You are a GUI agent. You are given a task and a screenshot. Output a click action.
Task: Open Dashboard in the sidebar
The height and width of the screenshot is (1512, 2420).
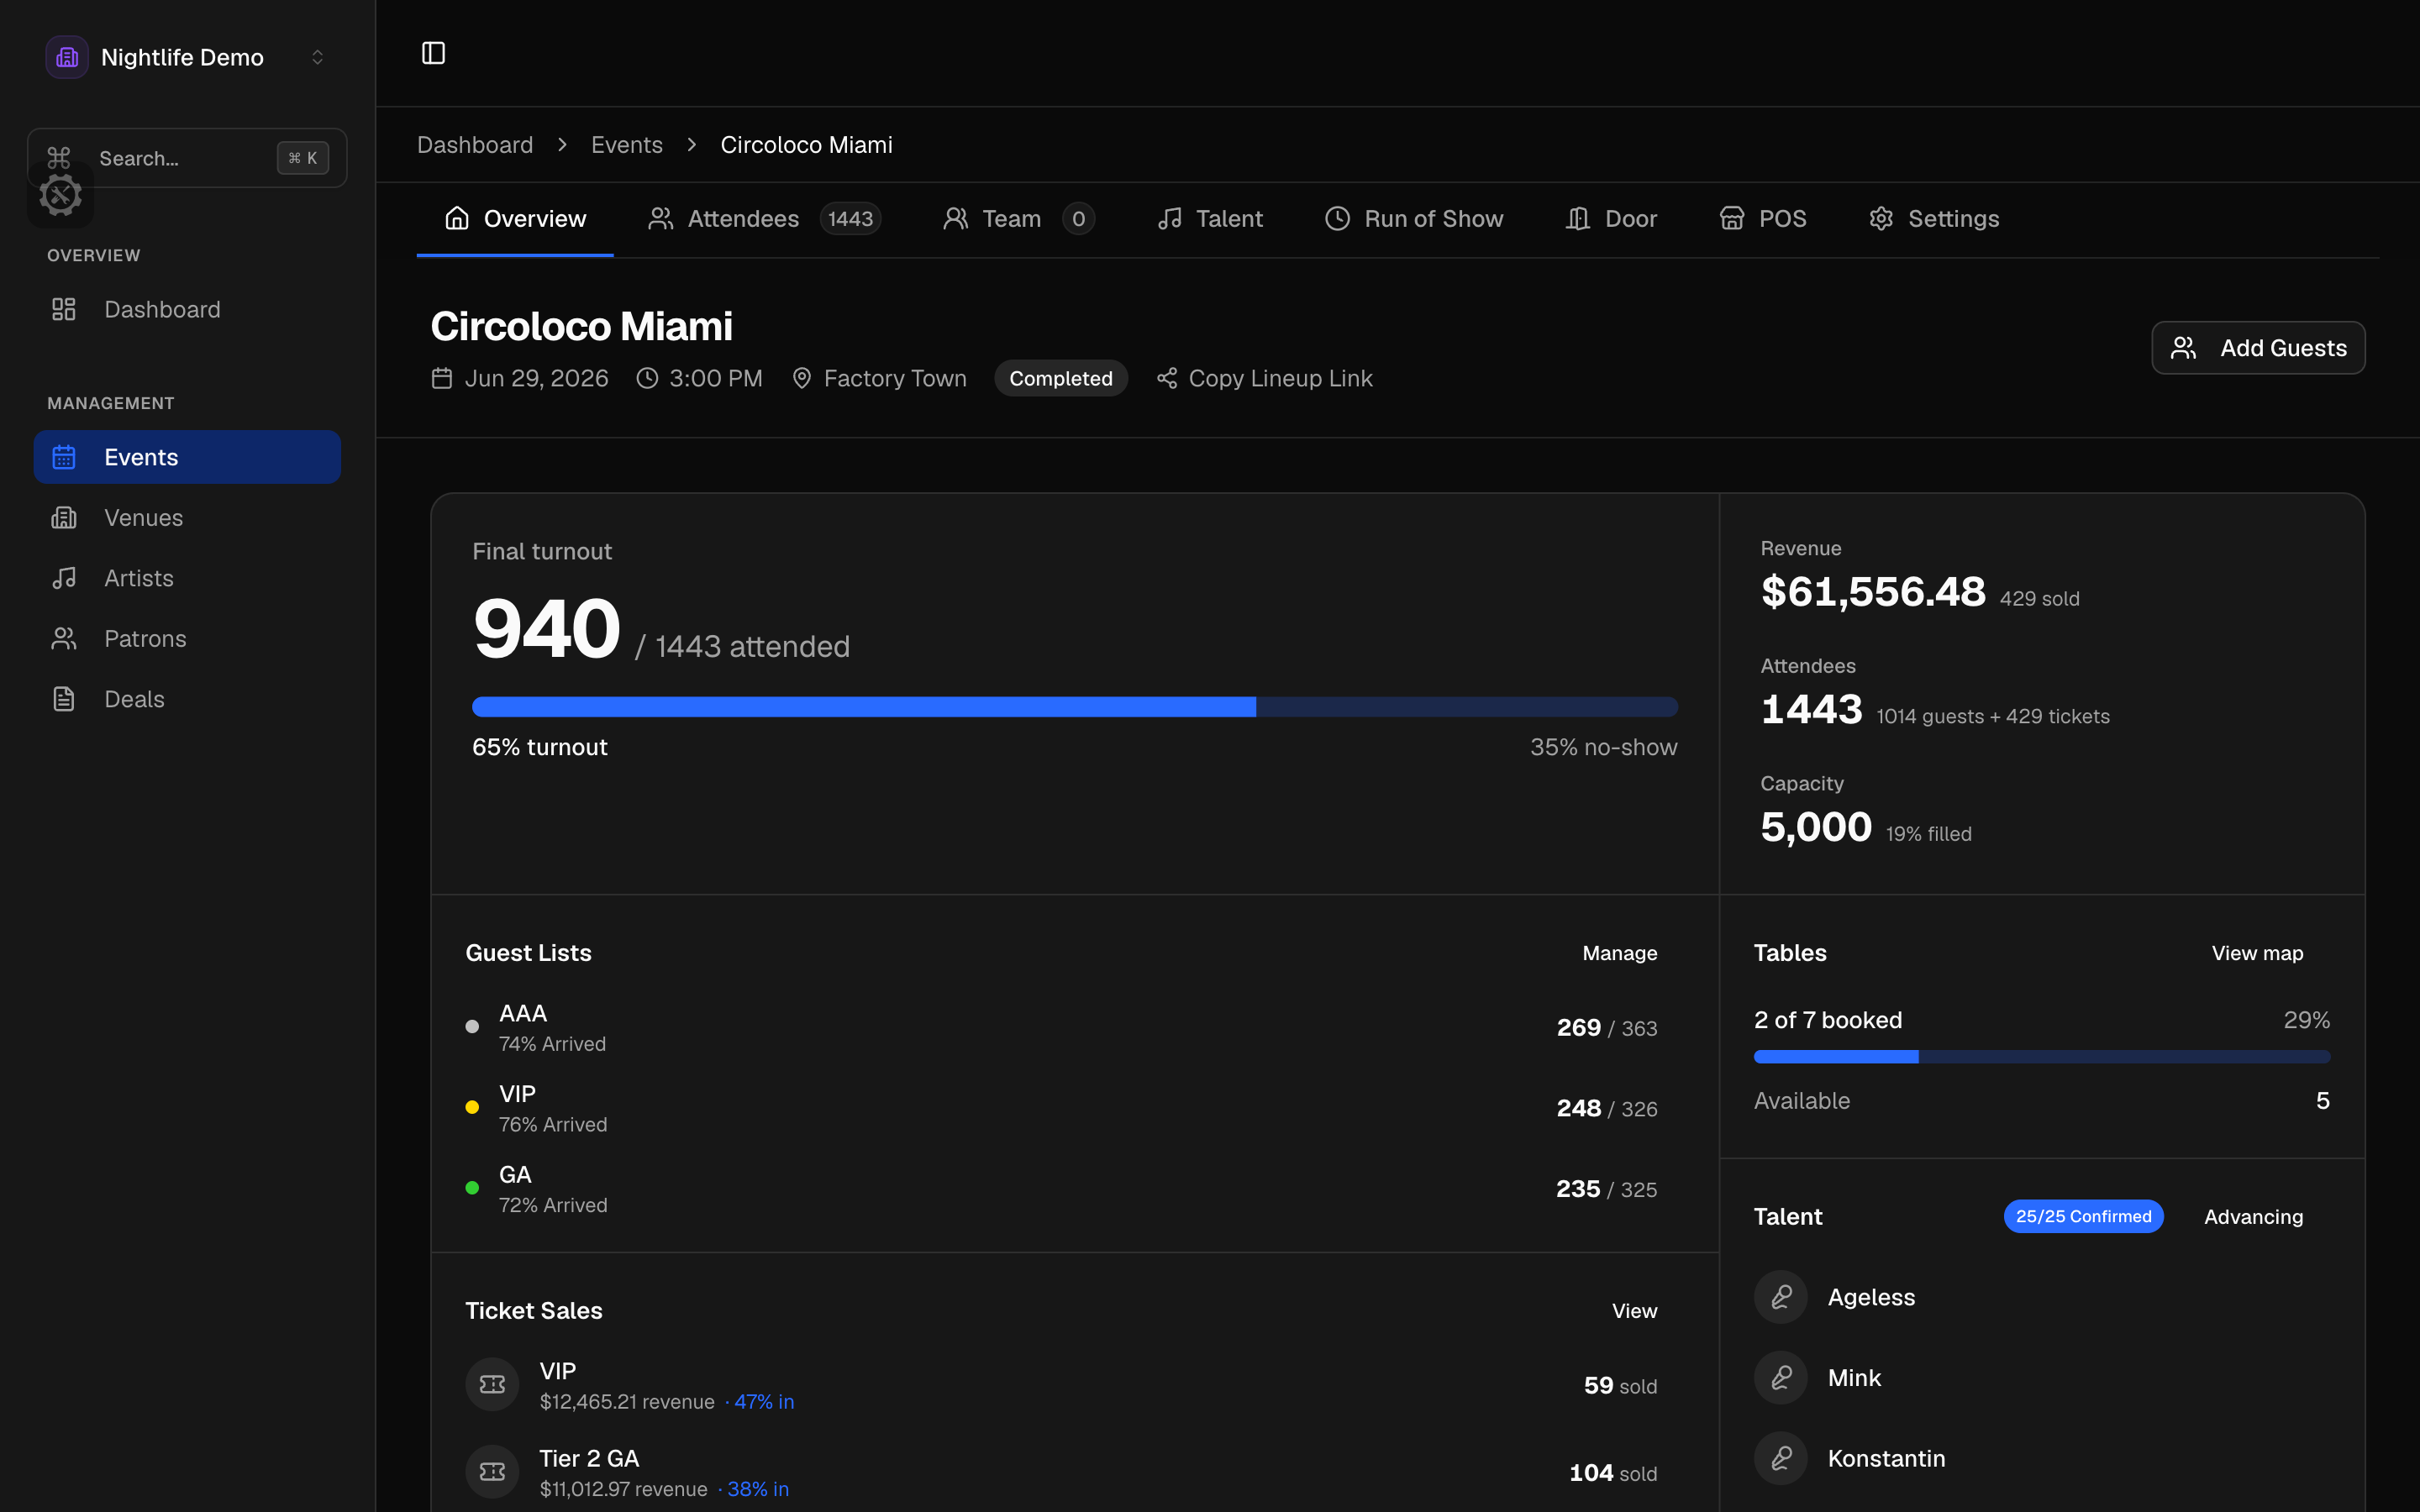click(x=187, y=309)
